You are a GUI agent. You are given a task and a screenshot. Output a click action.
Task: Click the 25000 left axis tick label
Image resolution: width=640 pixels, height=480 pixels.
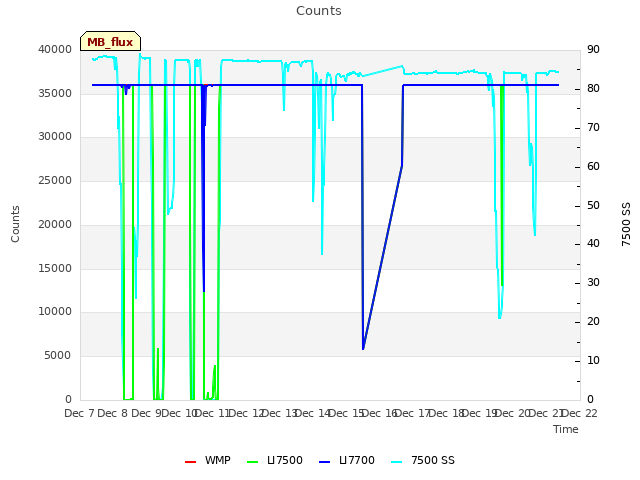click(x=55, y=180)
